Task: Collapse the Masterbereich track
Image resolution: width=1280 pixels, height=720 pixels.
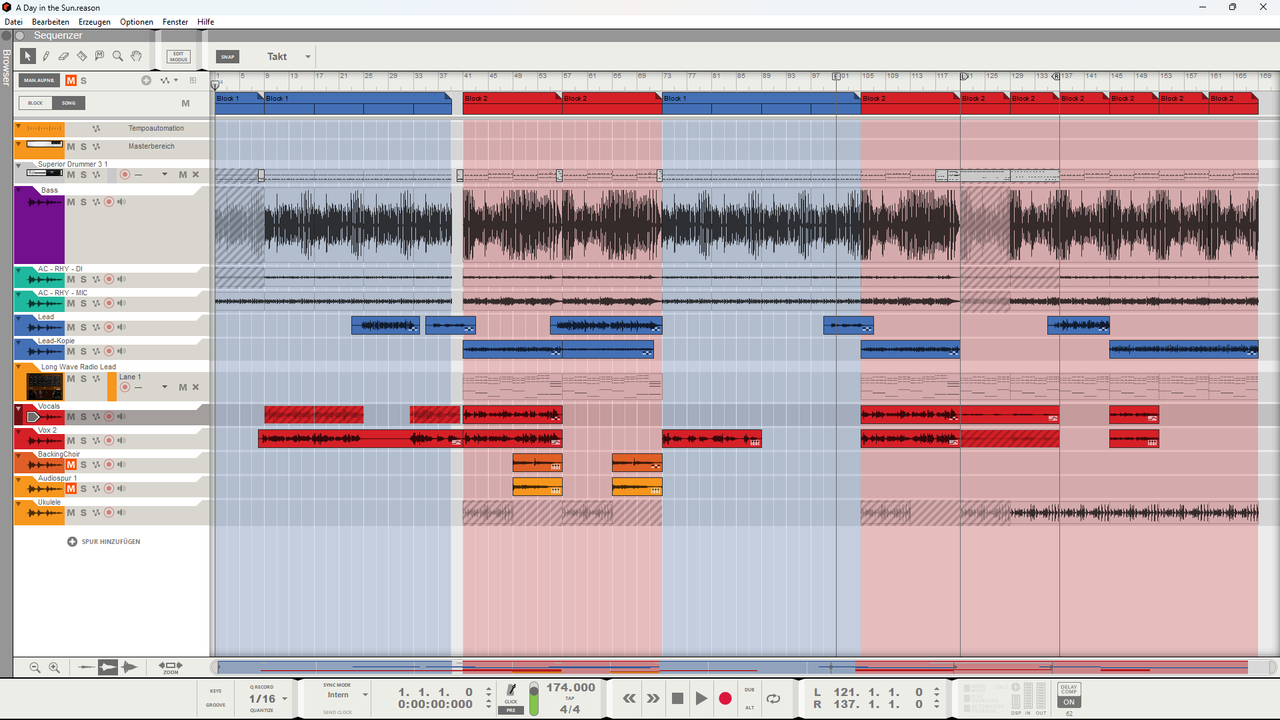Action: coord(18,143)
